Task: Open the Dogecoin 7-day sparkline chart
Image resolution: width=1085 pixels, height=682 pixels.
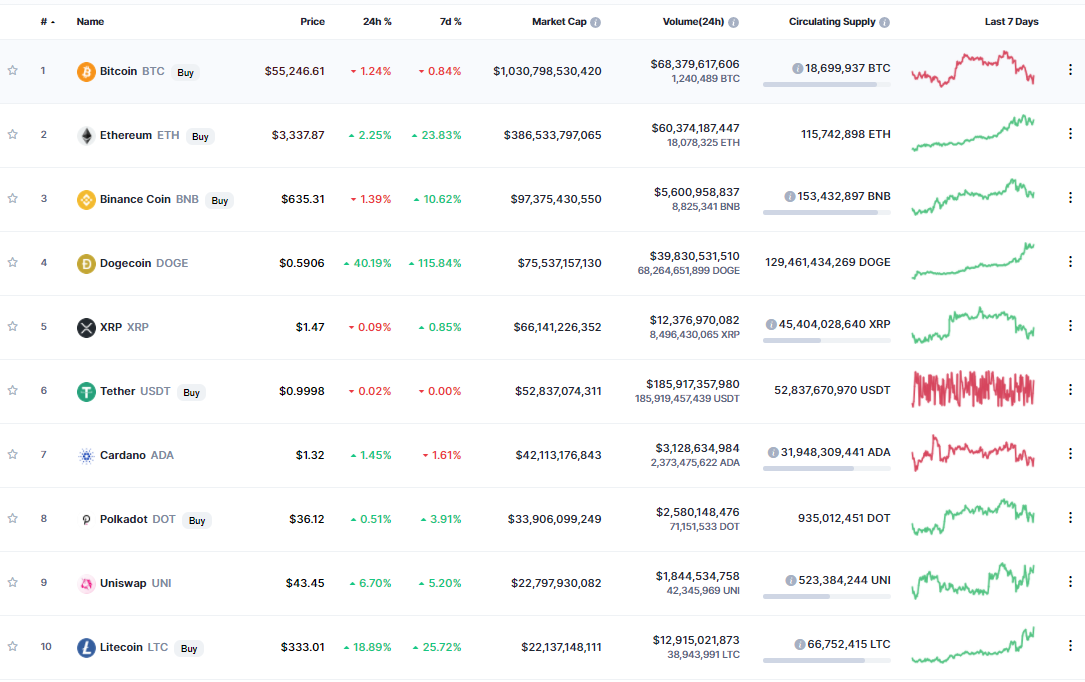Action: (973, 261)
